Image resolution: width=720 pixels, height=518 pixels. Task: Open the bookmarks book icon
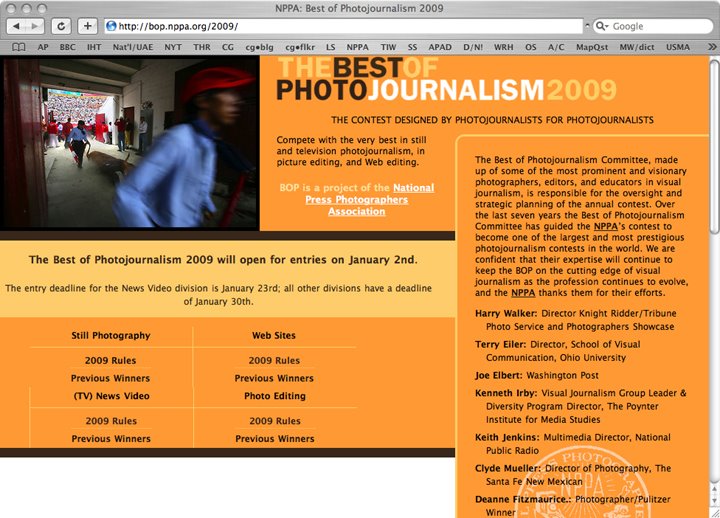pyautogui.click(x=18, y=47)
